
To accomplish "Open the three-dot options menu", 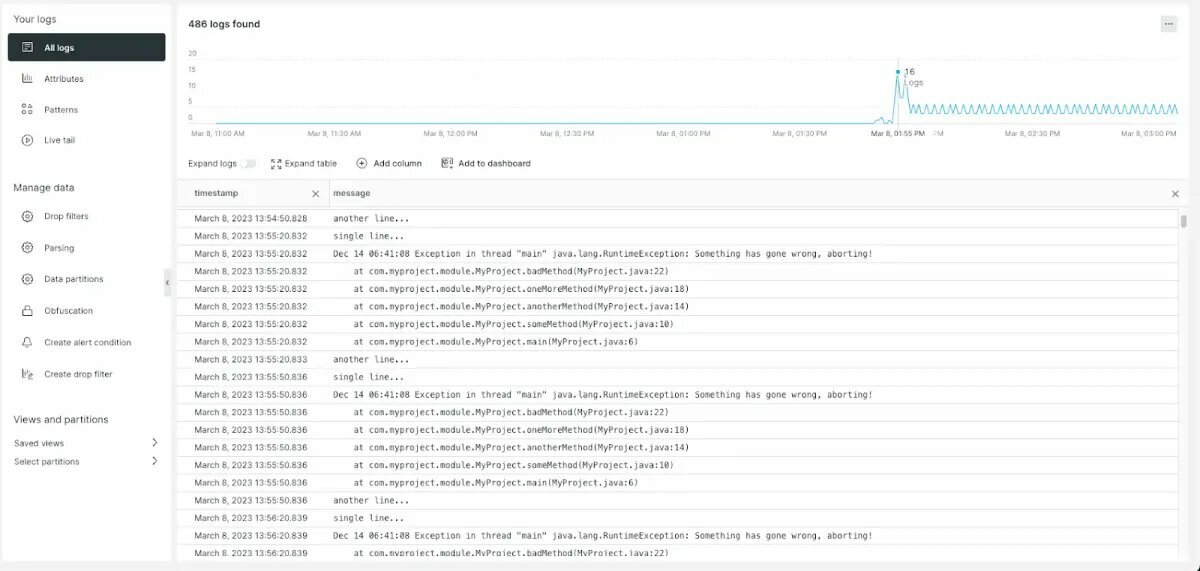I will pos(1169,24).
